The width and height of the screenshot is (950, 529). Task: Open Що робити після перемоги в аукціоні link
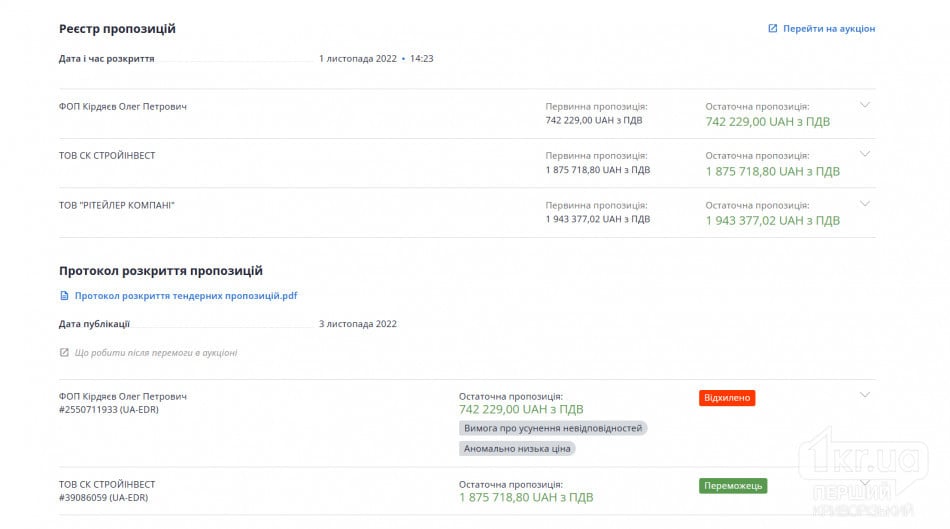[x=156, y=353]
